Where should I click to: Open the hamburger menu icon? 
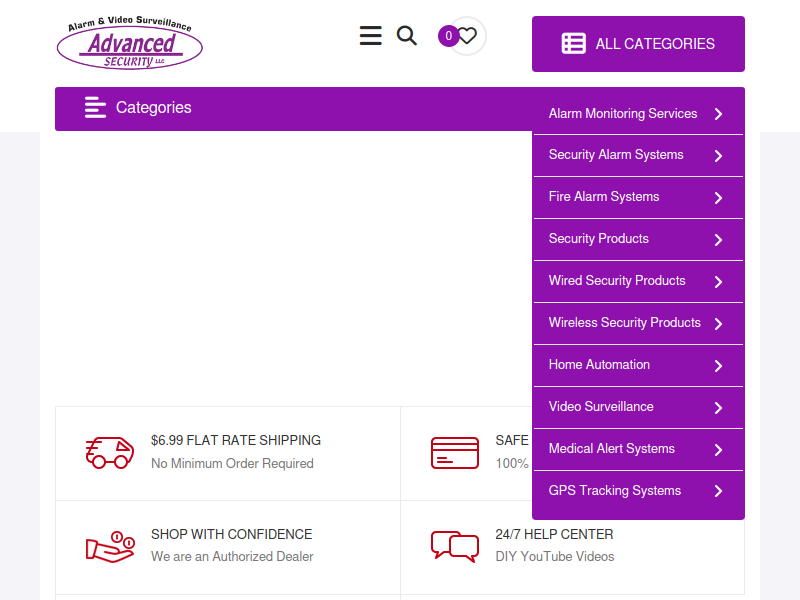[370, 36]
